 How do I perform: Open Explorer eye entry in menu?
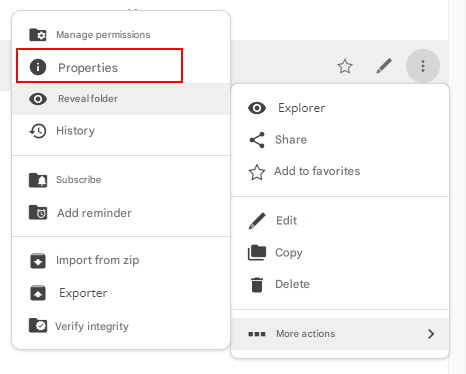340,108
